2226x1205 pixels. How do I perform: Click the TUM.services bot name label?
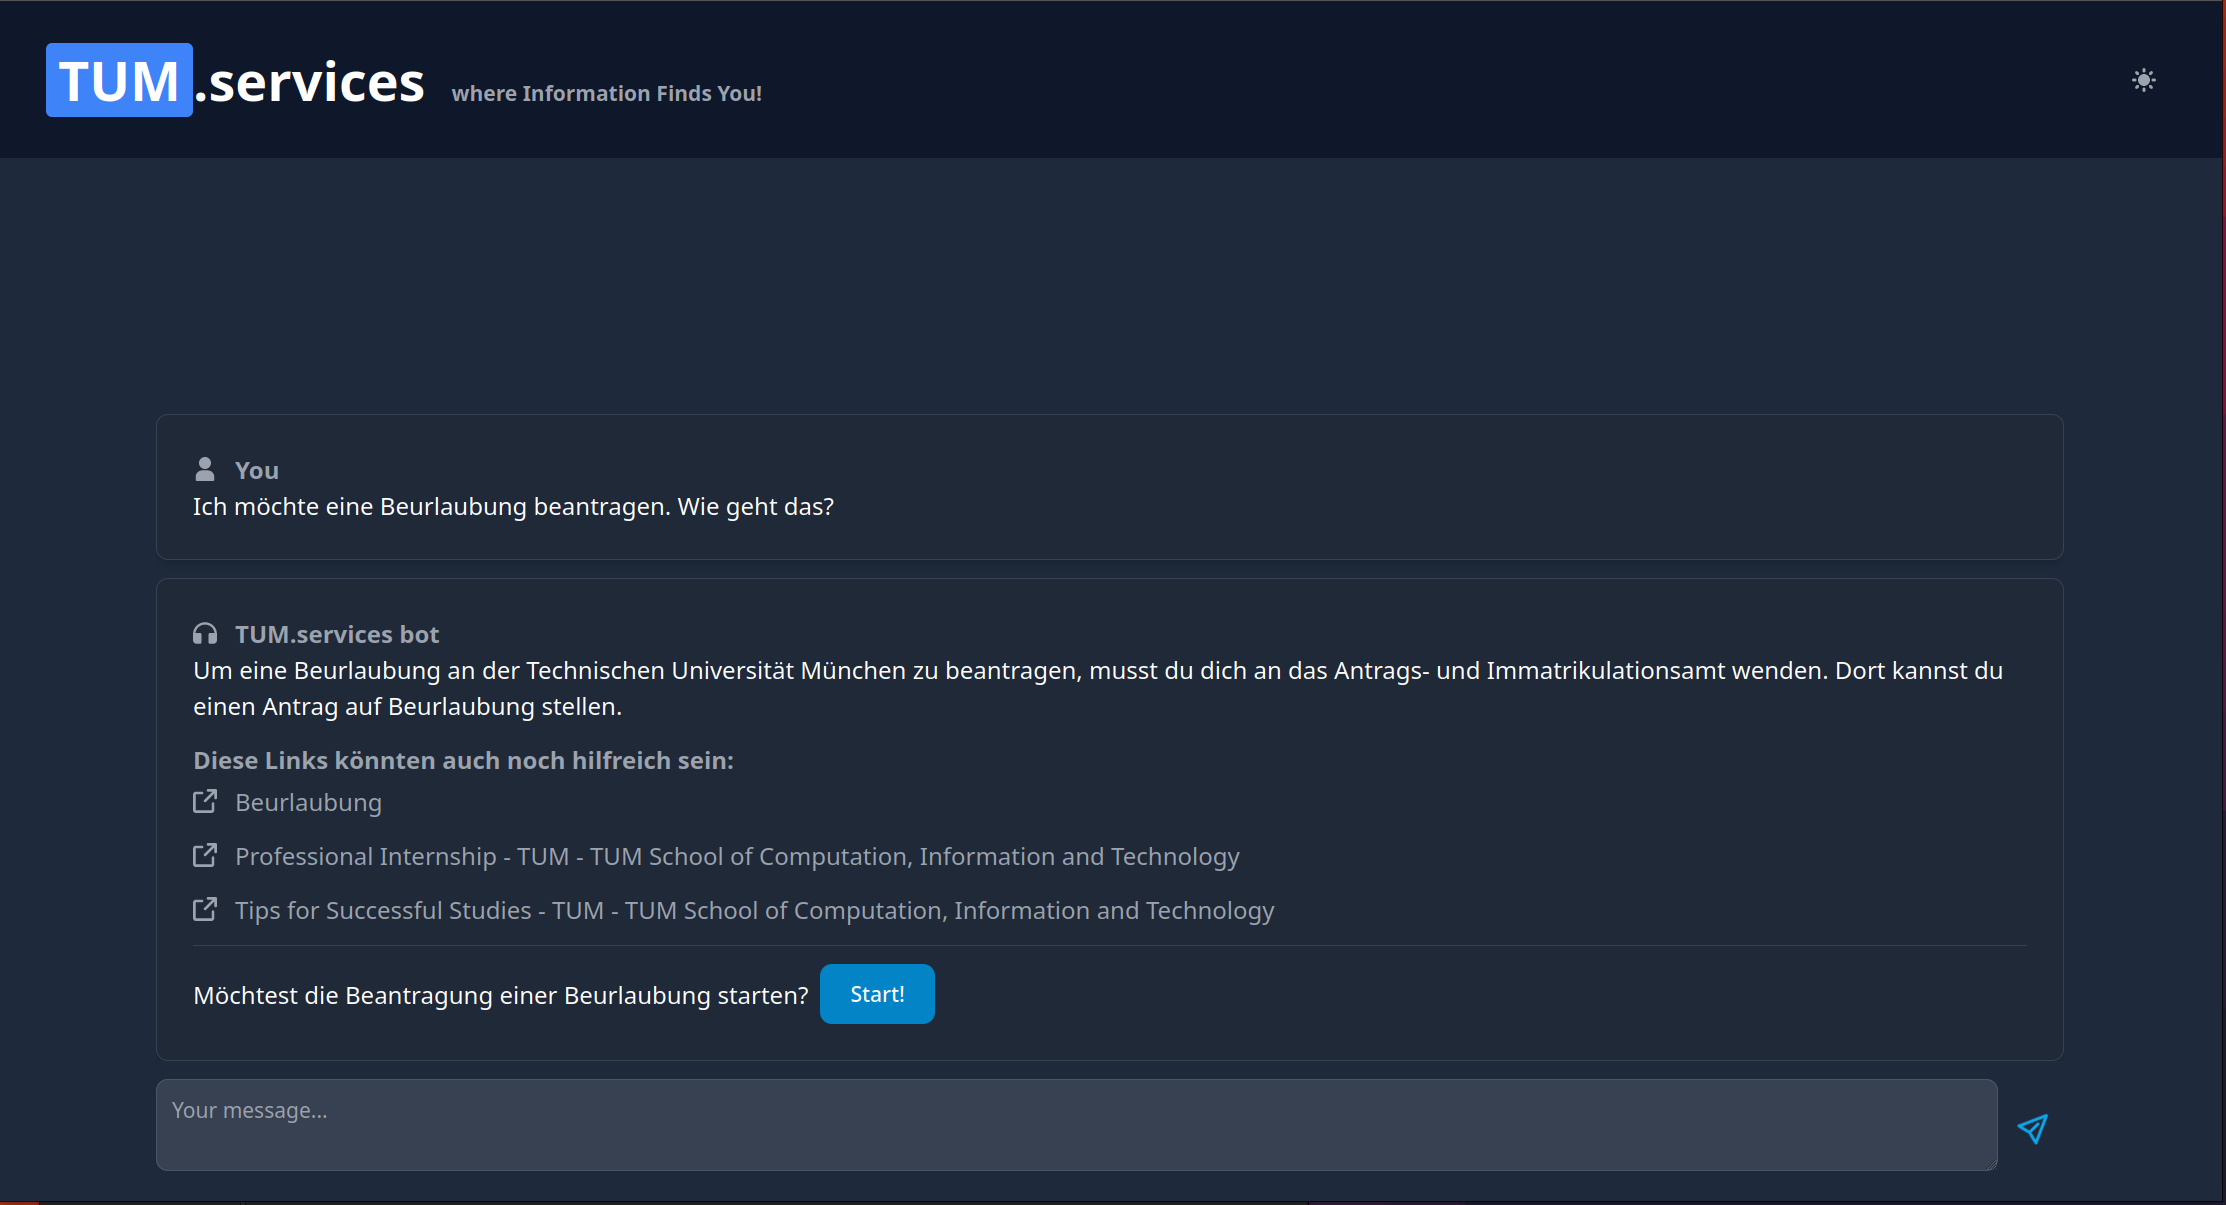(337, 635)
